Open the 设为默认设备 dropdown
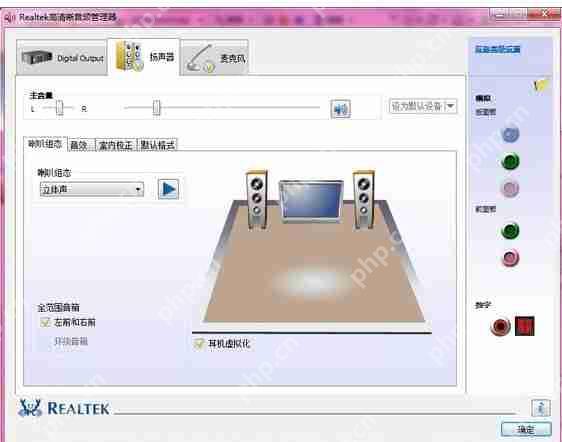 click(423, 106)
